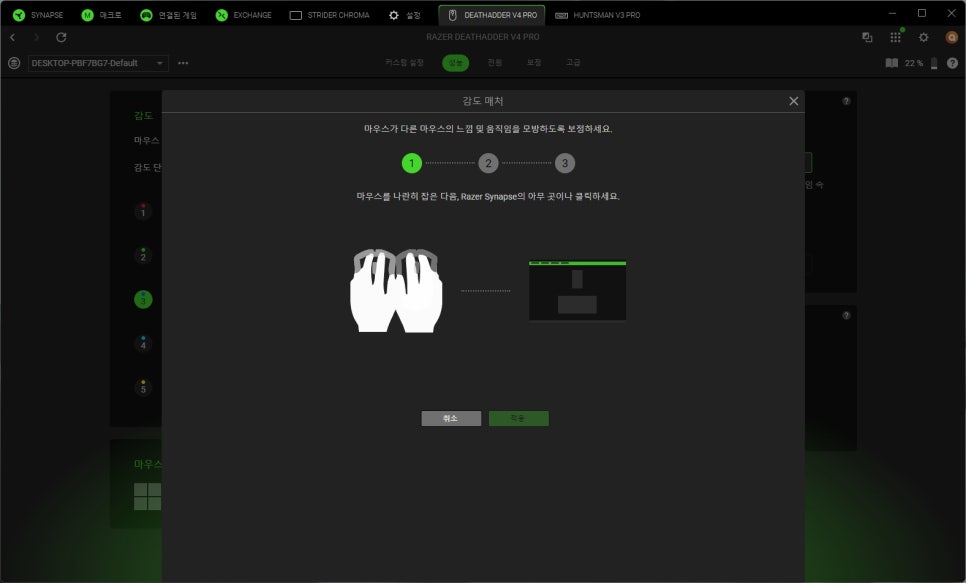Click the refresh icon

[x=61, y=38]
